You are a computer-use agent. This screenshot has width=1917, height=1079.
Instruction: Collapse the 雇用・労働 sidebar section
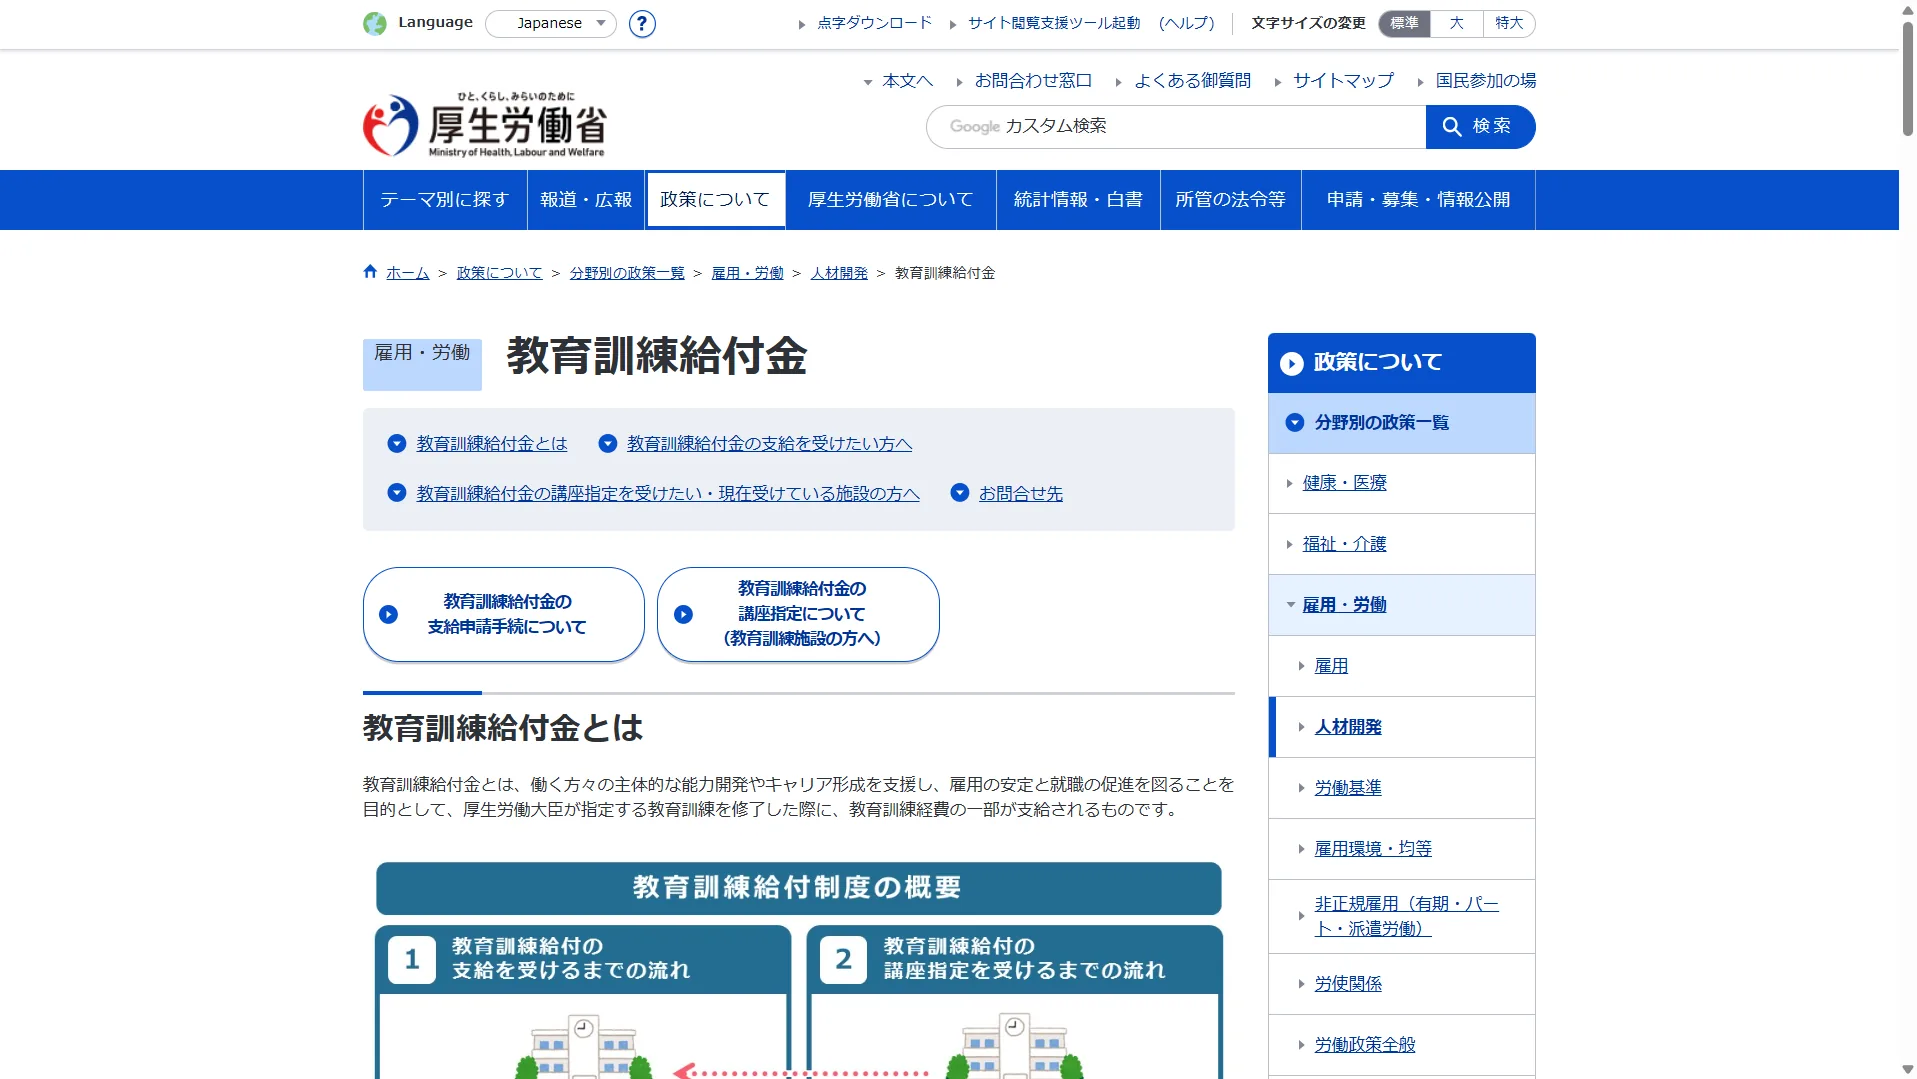(x=1291, y=604)
